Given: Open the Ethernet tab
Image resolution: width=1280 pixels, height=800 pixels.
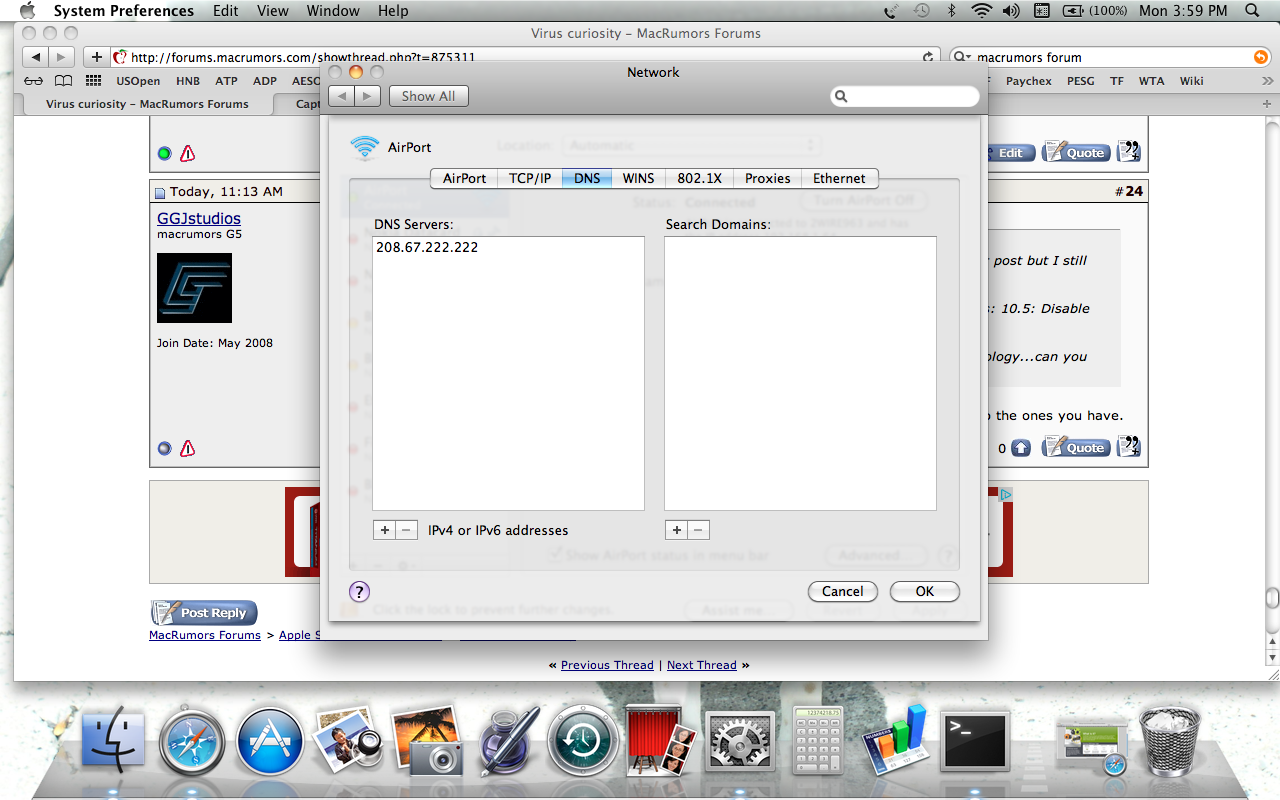Looking at the screenshot, I should click(839, 178).
